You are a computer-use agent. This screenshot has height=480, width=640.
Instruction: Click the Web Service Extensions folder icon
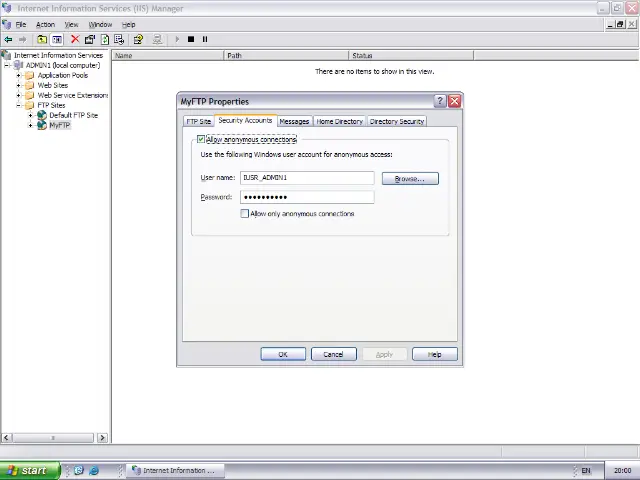(x=29, y=96)
